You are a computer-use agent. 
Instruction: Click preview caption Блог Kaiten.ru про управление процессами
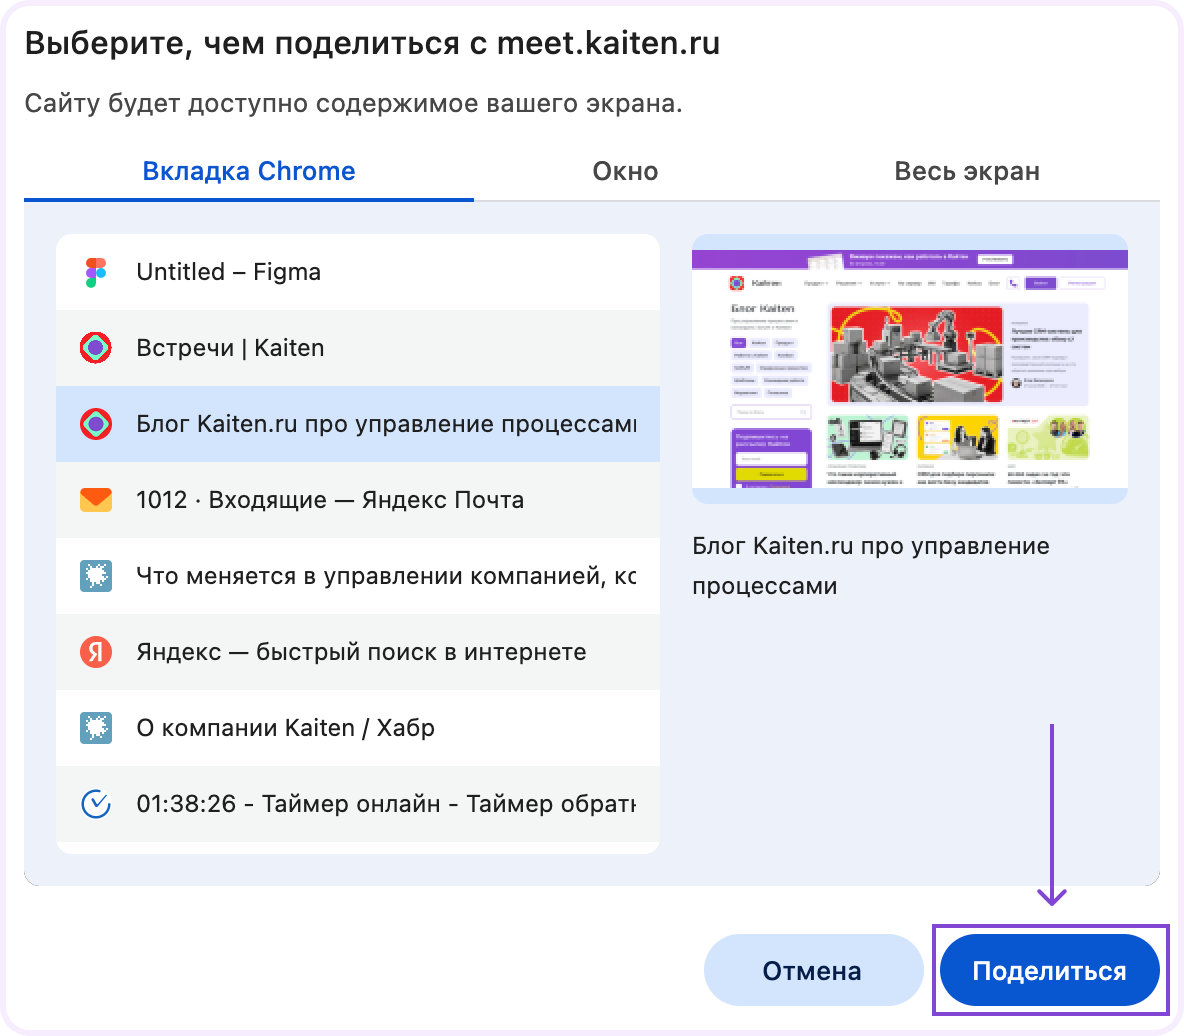coord(871,566)
